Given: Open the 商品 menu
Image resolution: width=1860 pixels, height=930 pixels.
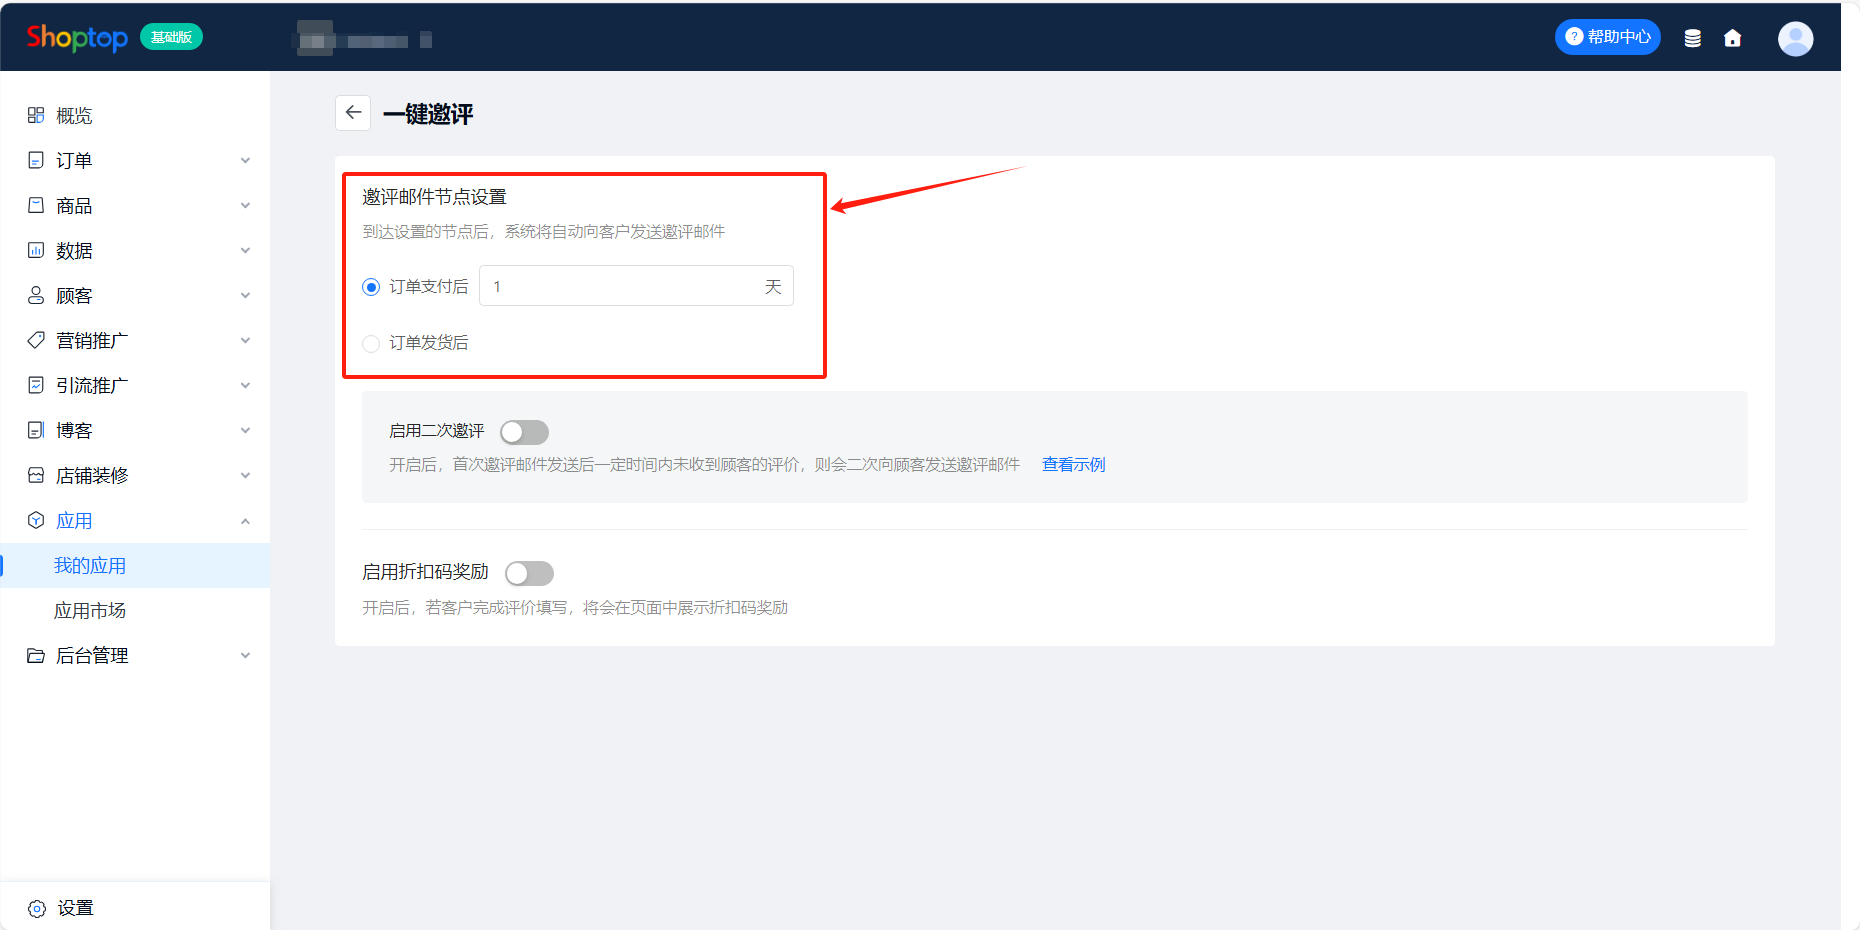Looking at the screenshot, I should [135, 205].
